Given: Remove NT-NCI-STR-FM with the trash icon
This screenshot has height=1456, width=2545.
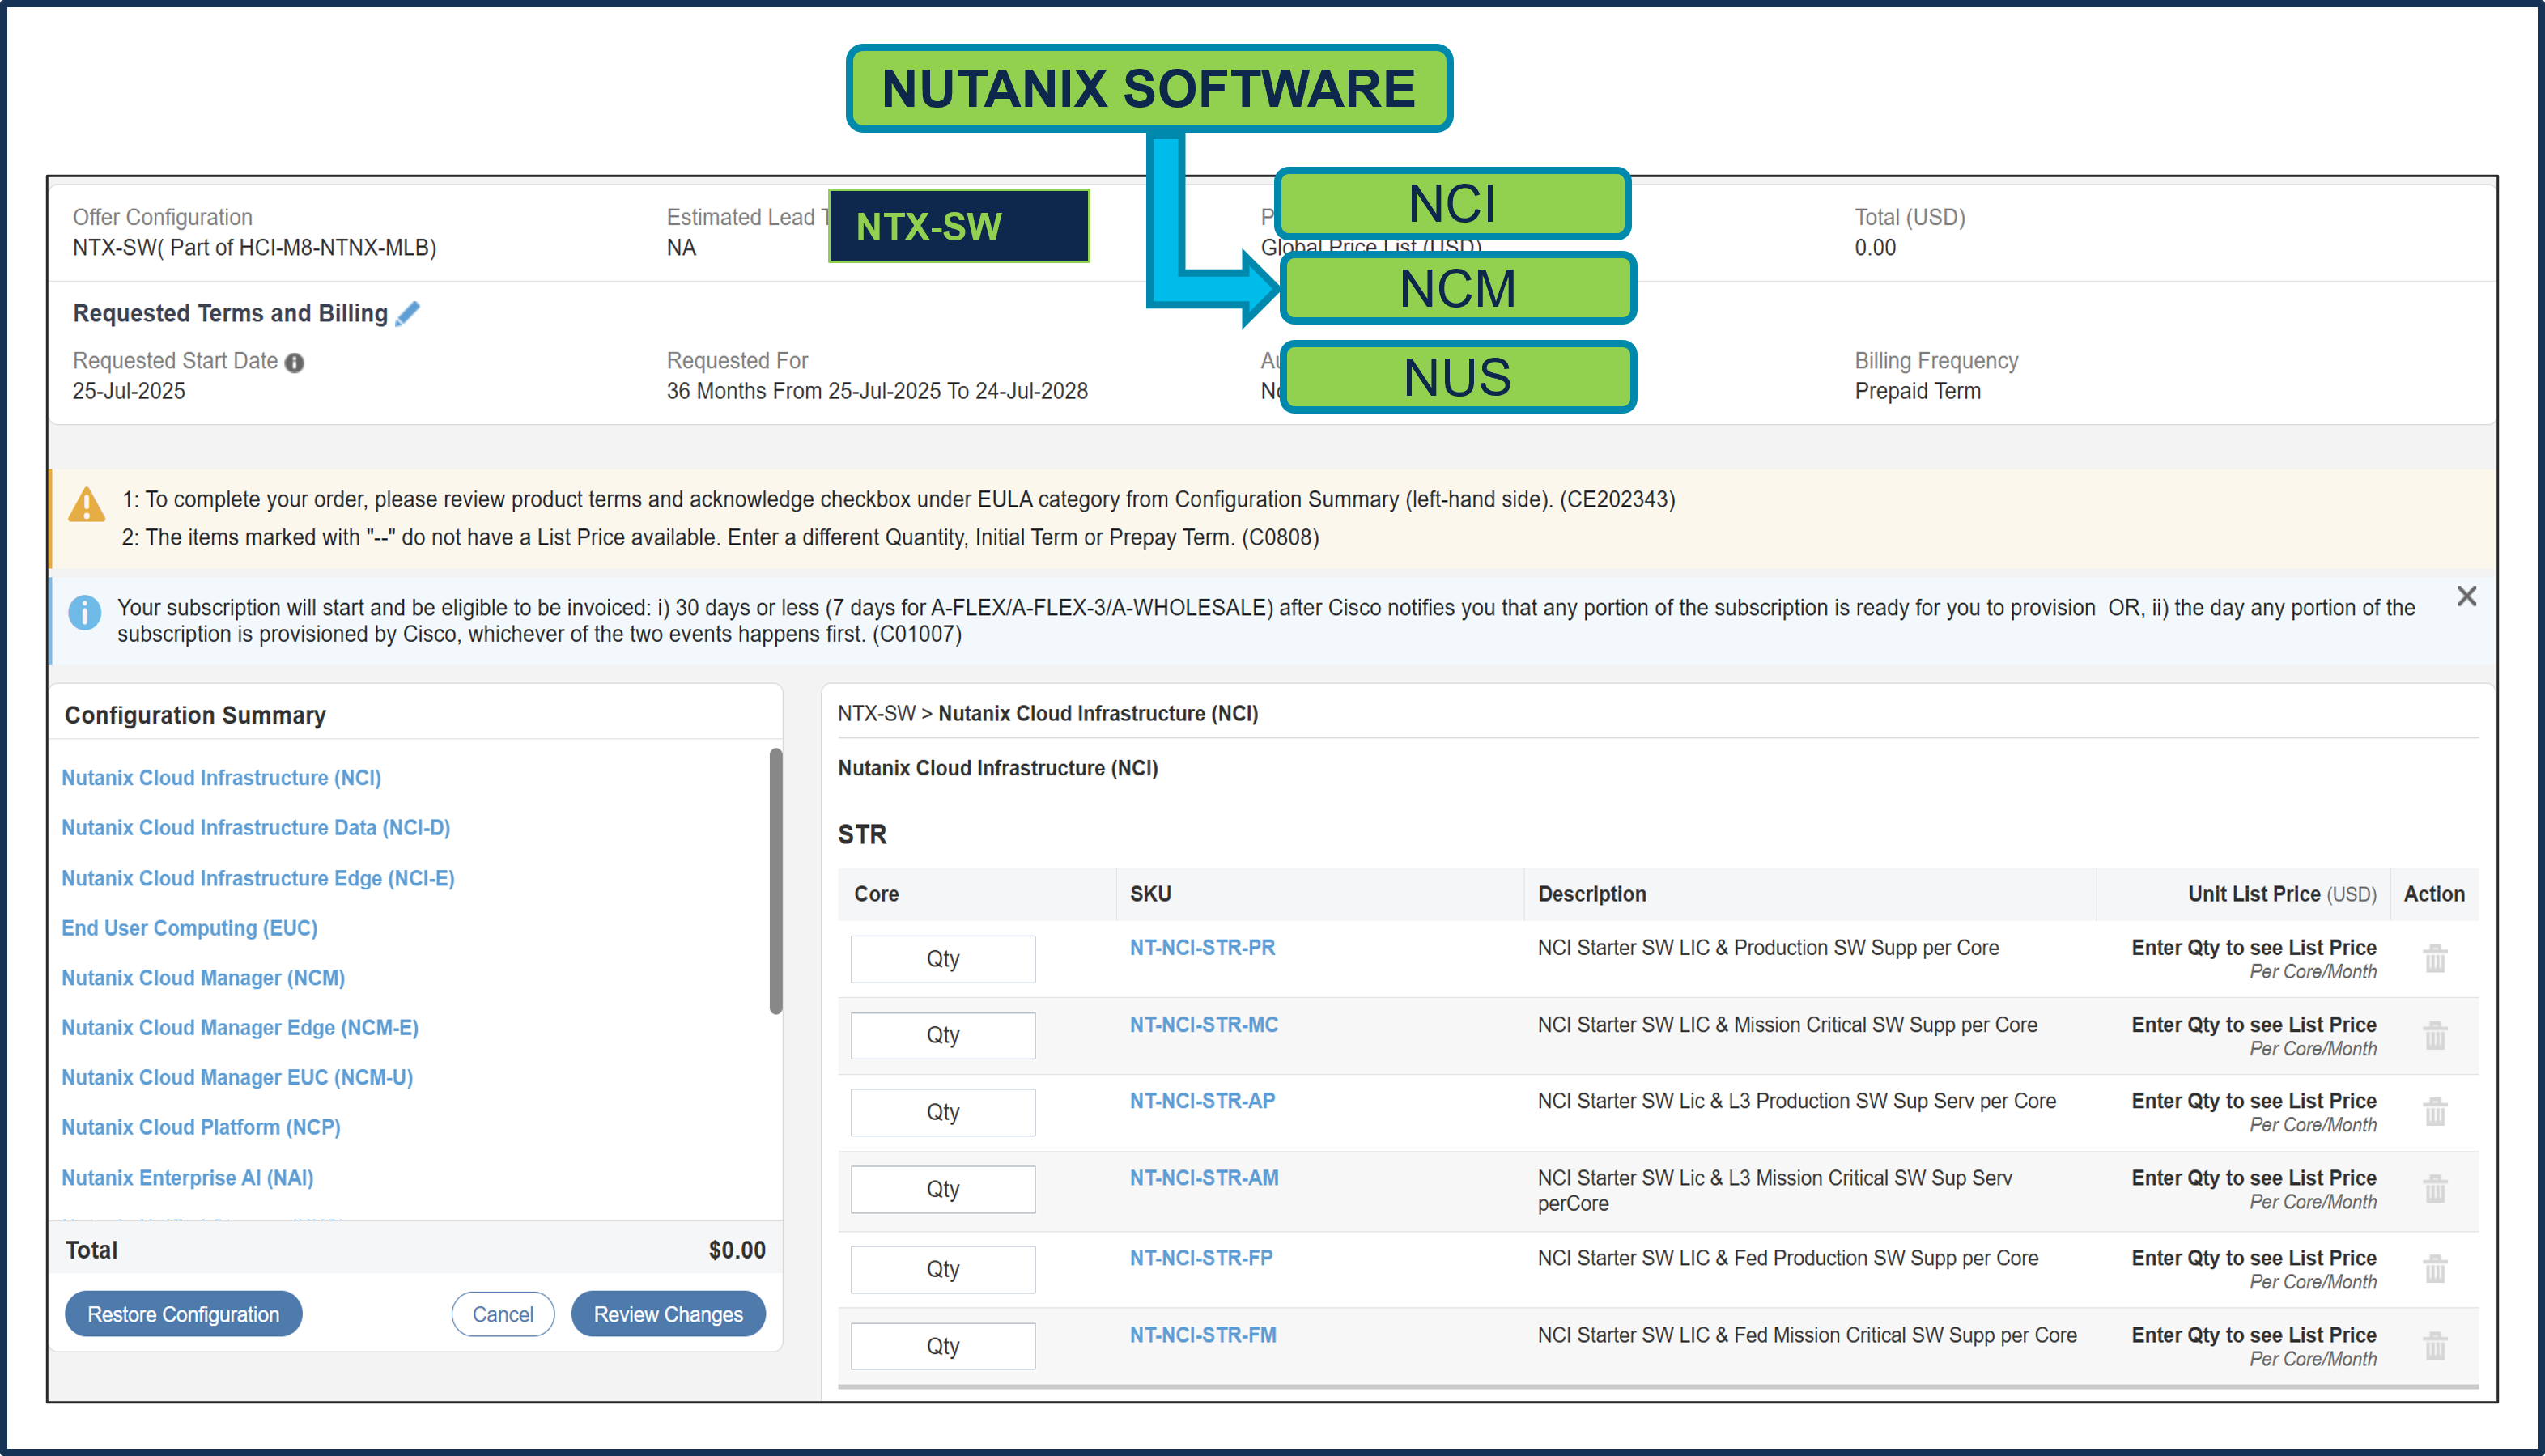Looking at the screenshot, I should pyautogui.click(x=2435, y=1345).
